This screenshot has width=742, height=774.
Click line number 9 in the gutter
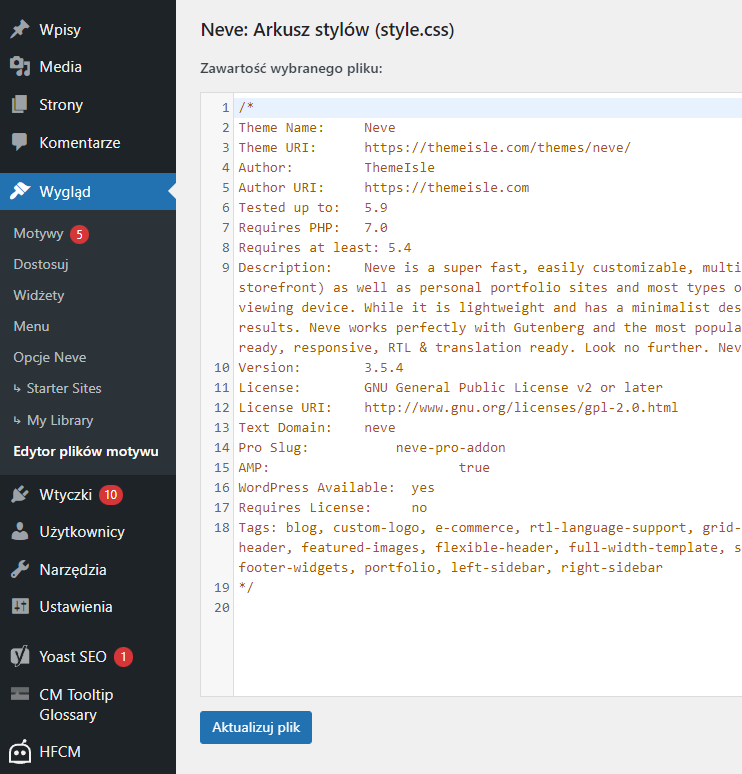coord(226,267)
